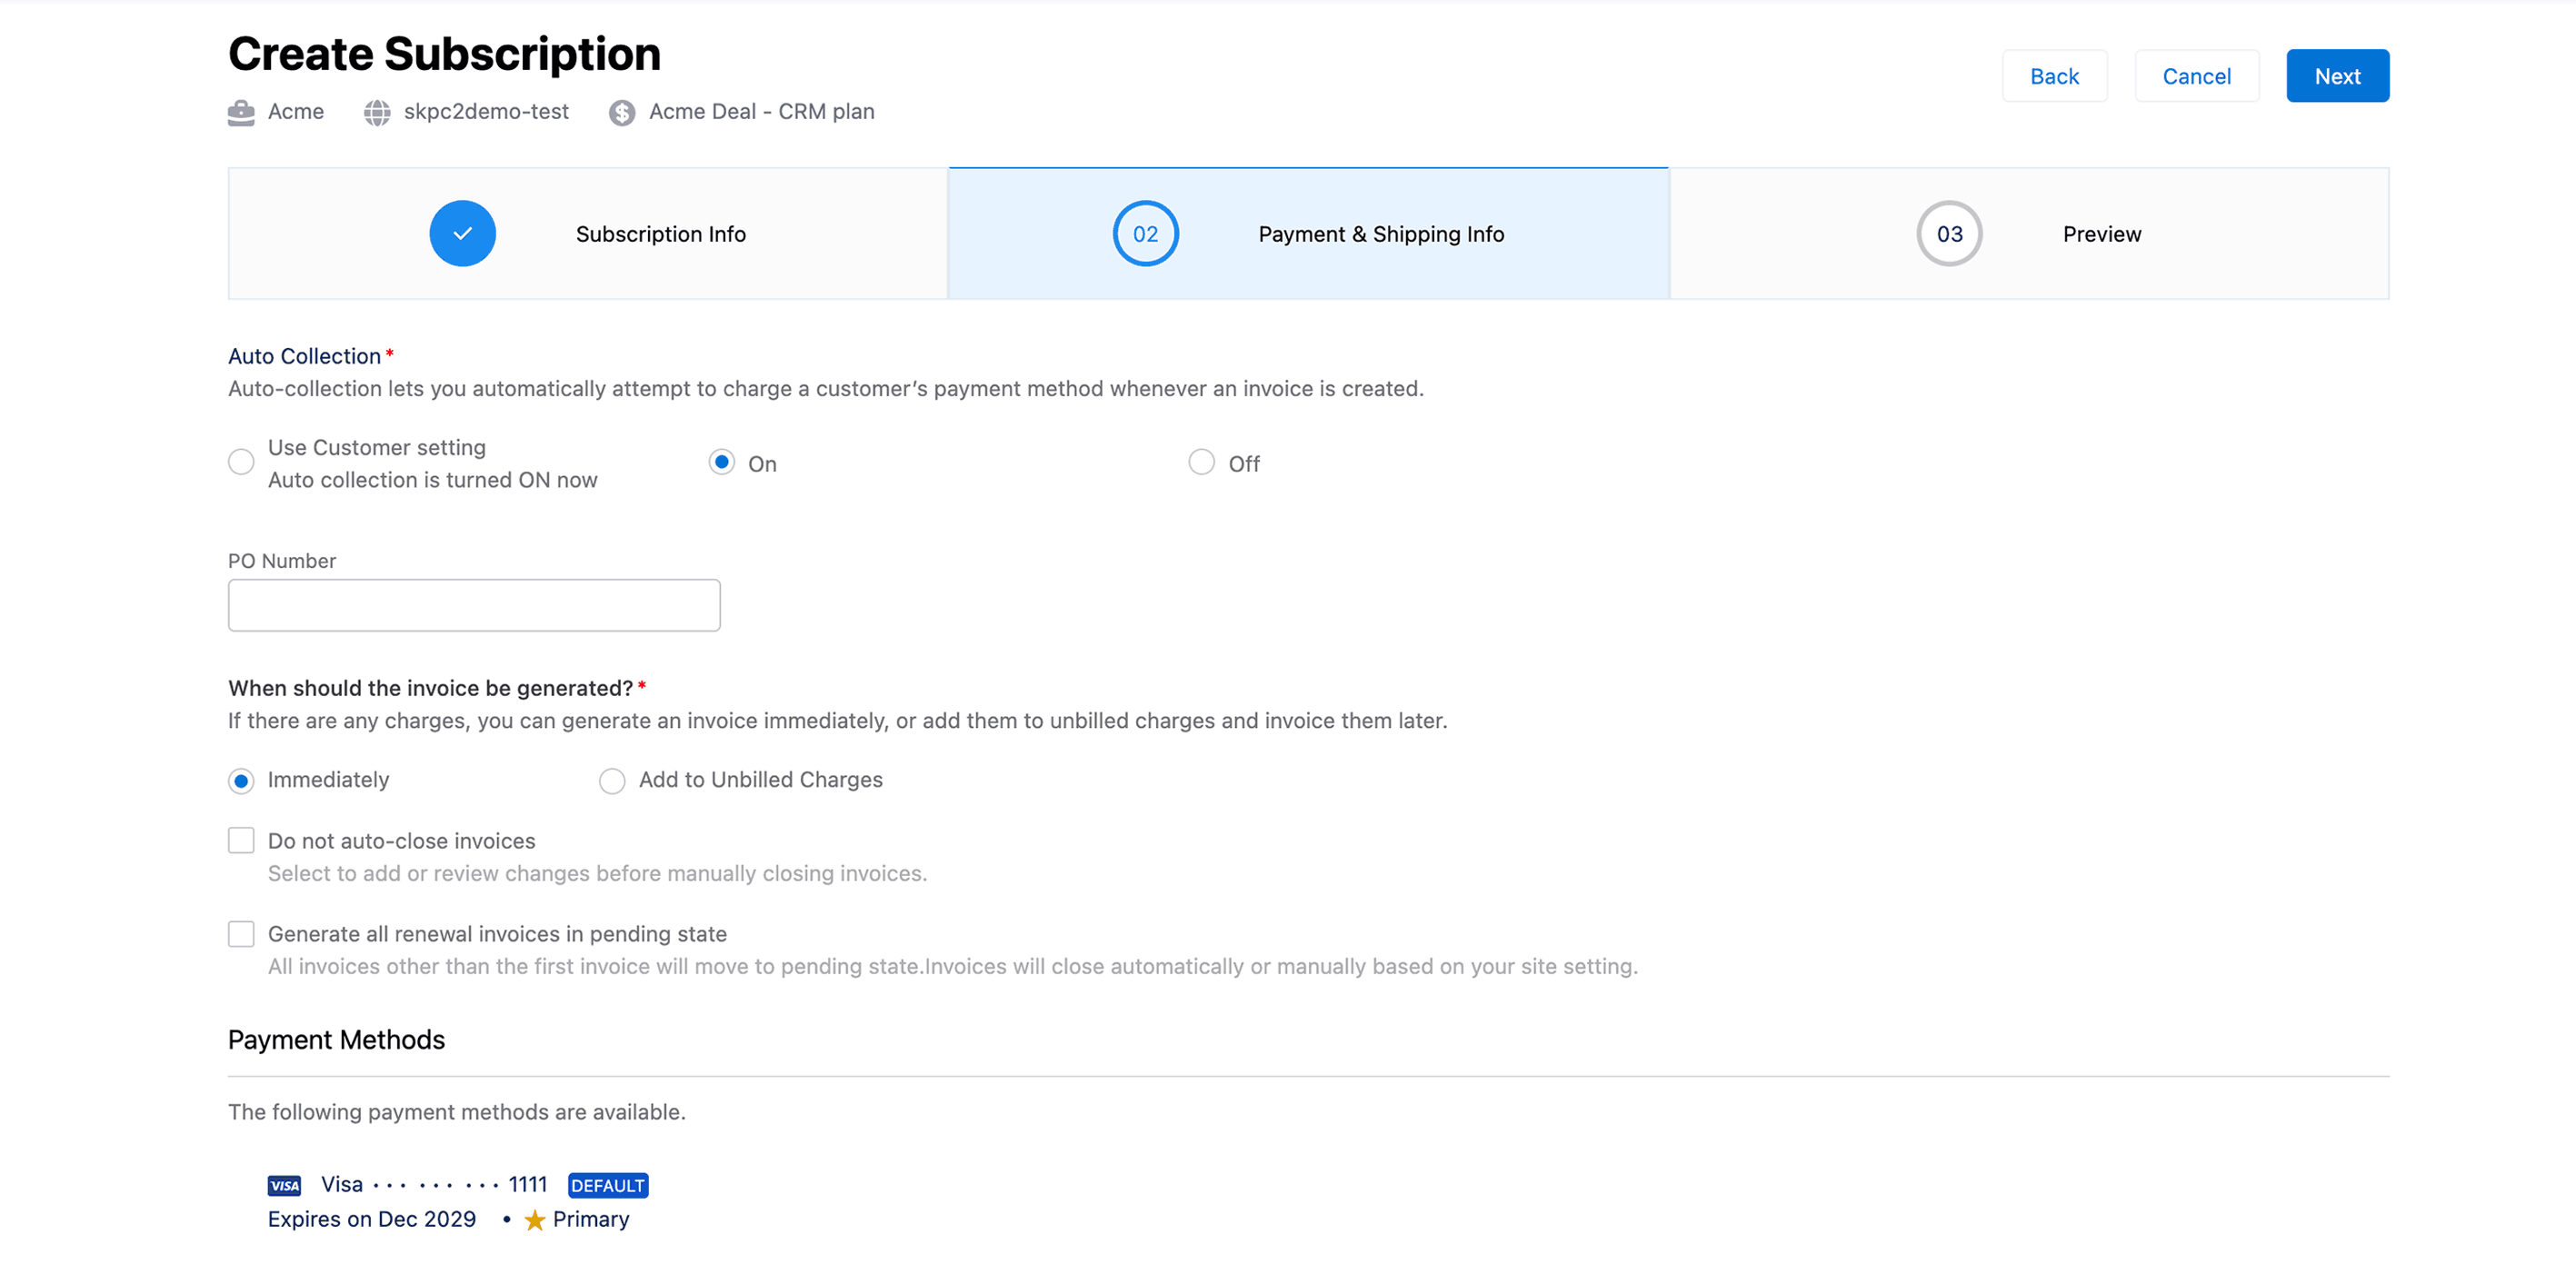Click the dollar icon next to Acme Deal
2576x1274 pixels.
(622, 112)
